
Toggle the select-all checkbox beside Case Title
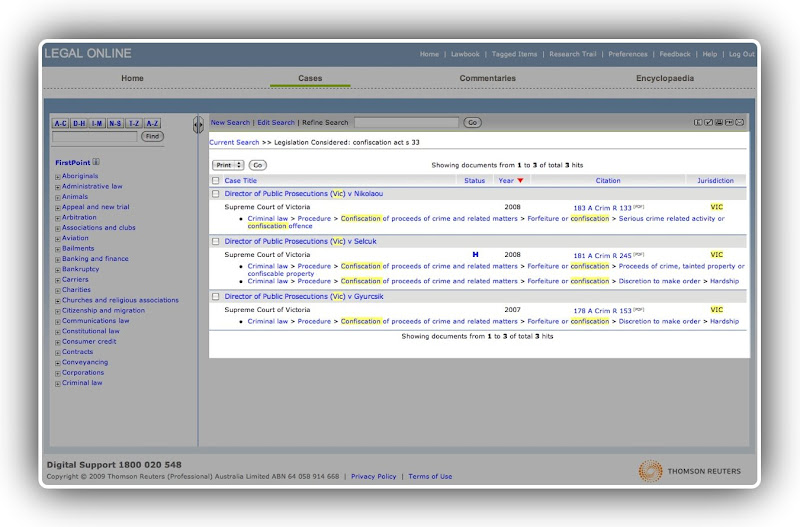coord(216,181)
